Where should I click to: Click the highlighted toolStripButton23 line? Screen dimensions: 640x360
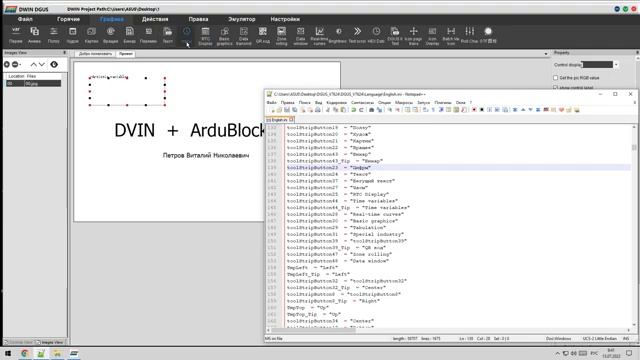tap(458, 167)
